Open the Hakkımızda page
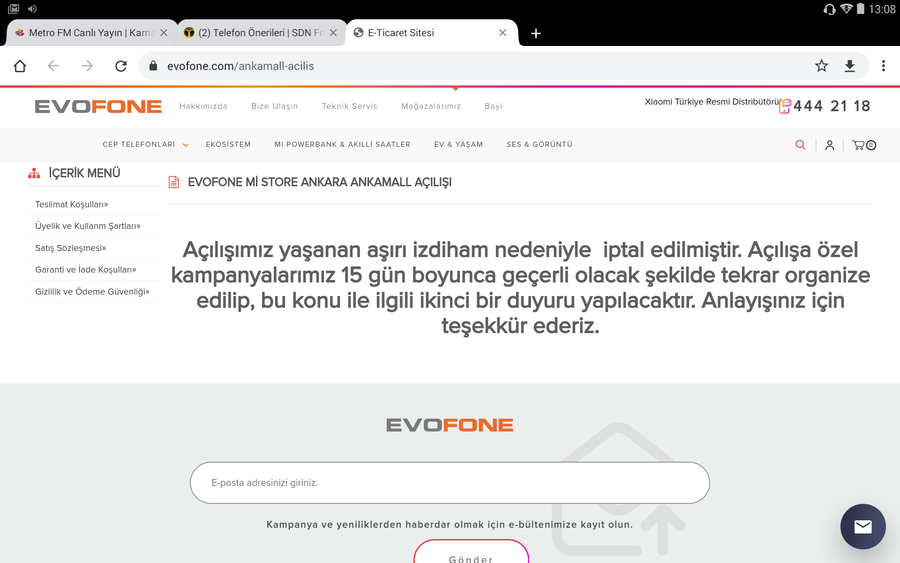900x563 pixels. pyautogui.click(x=203, y=106)
